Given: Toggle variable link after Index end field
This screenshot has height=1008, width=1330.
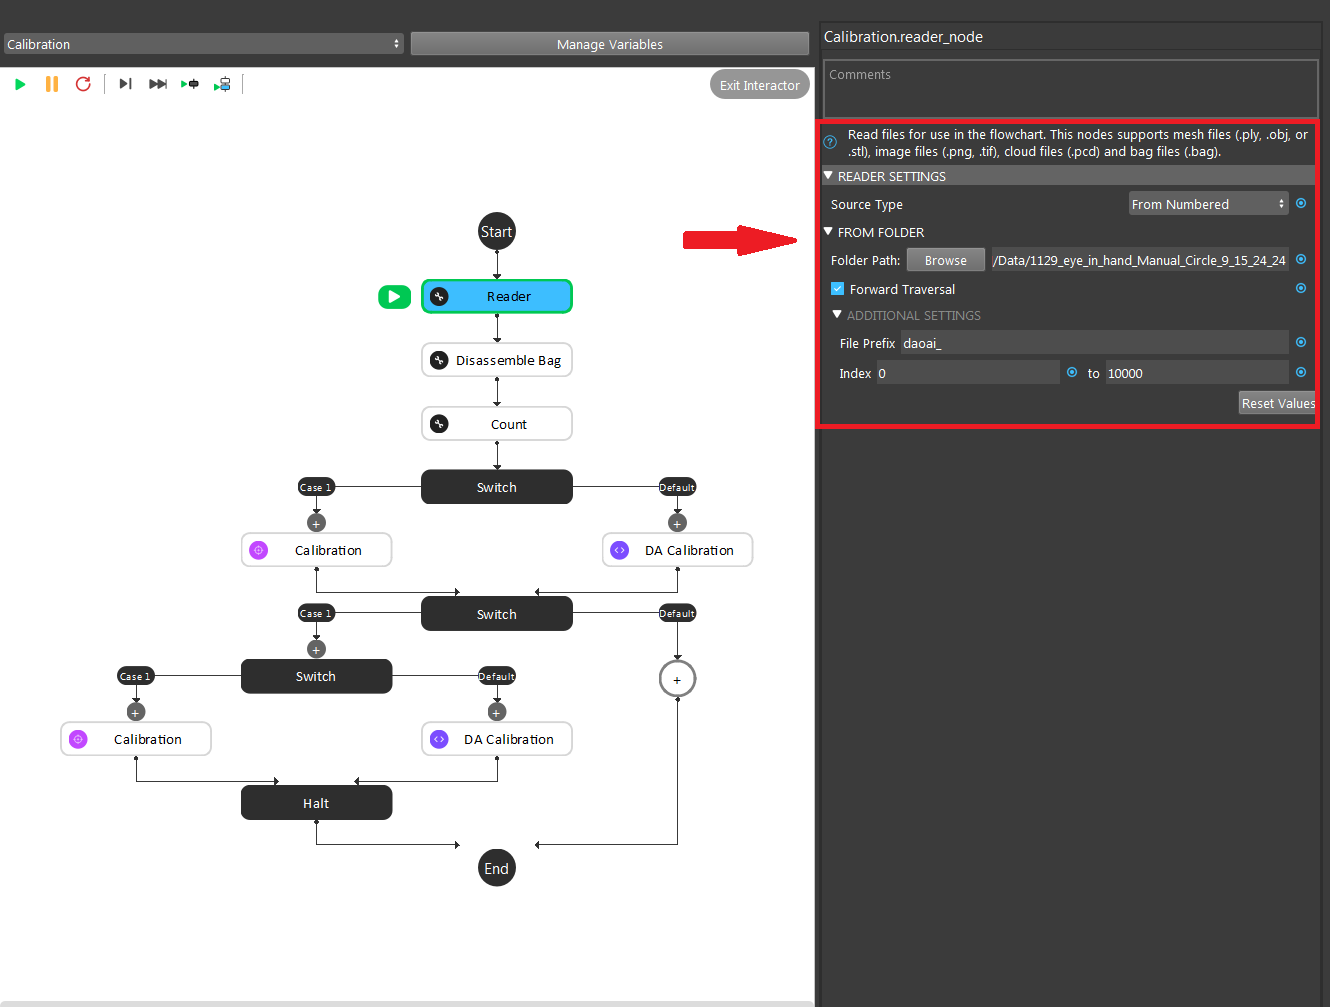Looking at the screenshot, I should tap(1301, 372).
